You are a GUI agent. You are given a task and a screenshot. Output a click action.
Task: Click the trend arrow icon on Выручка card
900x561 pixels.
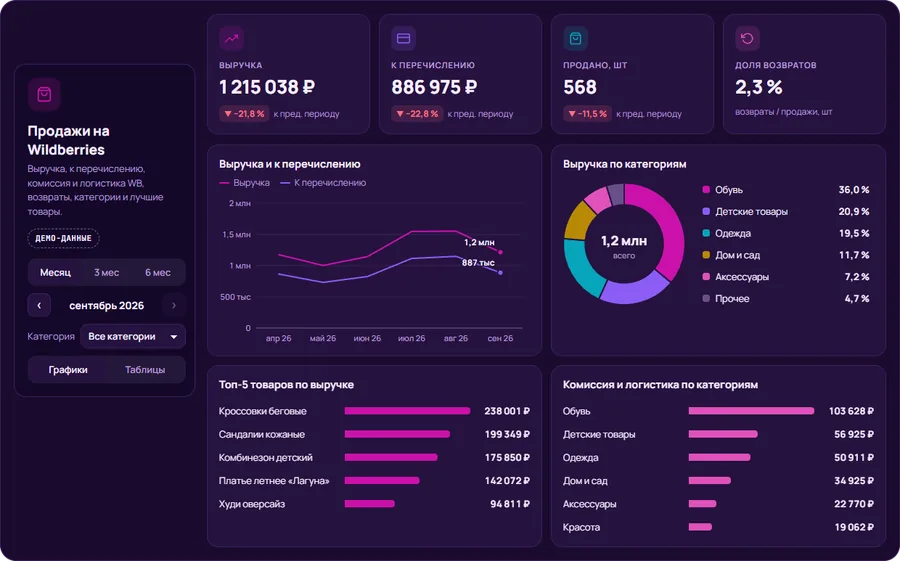231,38
